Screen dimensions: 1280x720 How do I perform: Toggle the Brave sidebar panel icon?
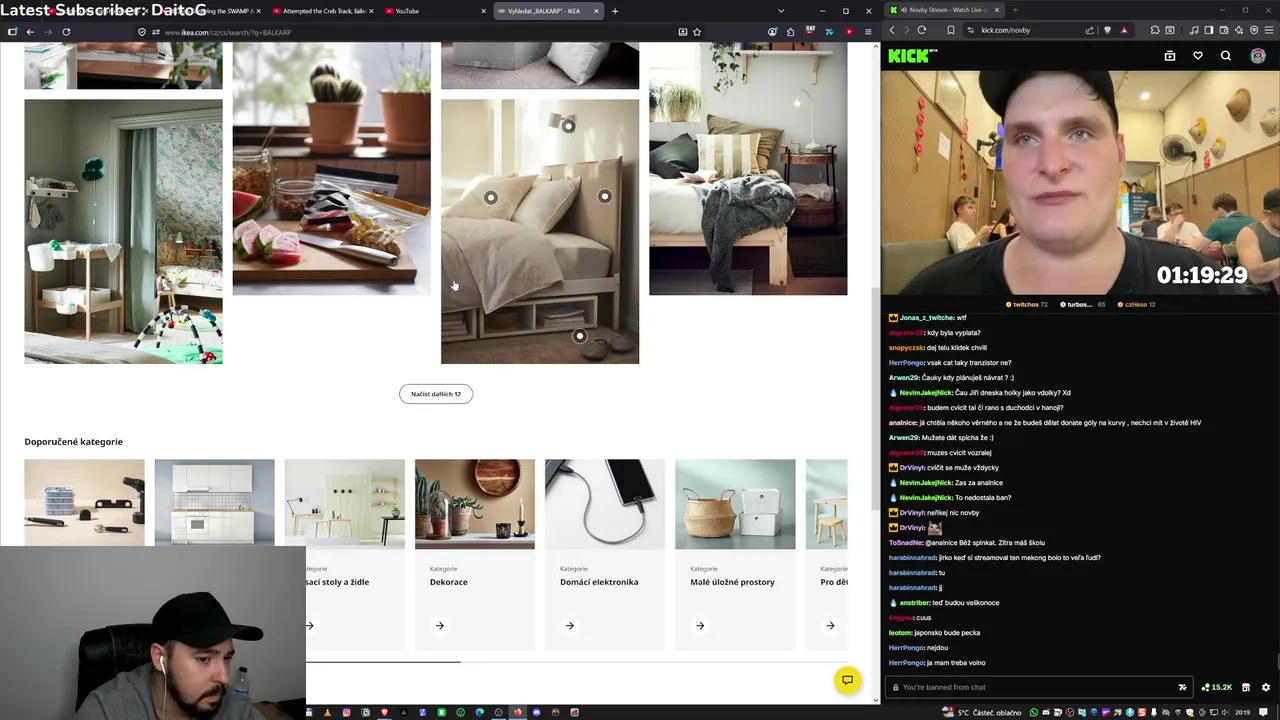coord(1209,30)
